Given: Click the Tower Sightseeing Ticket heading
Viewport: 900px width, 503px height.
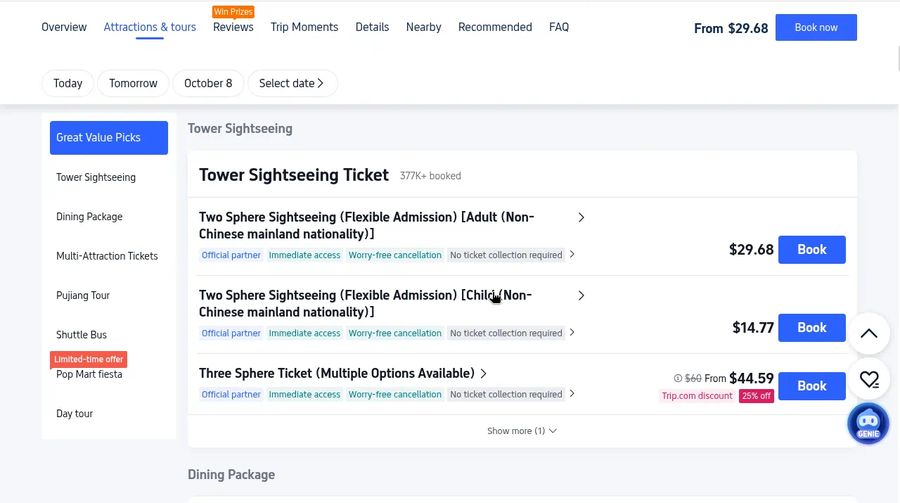Looking at the screenshot, I should pyautogui.click(x=294, y=175).
